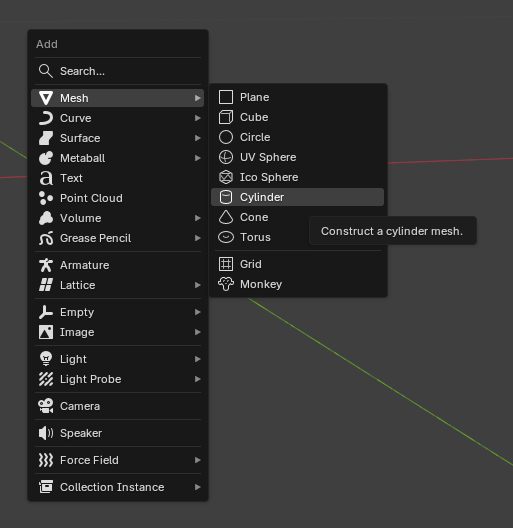
Task: Expand the Light Probe submenu arrow
Action: tap(198, 379)
